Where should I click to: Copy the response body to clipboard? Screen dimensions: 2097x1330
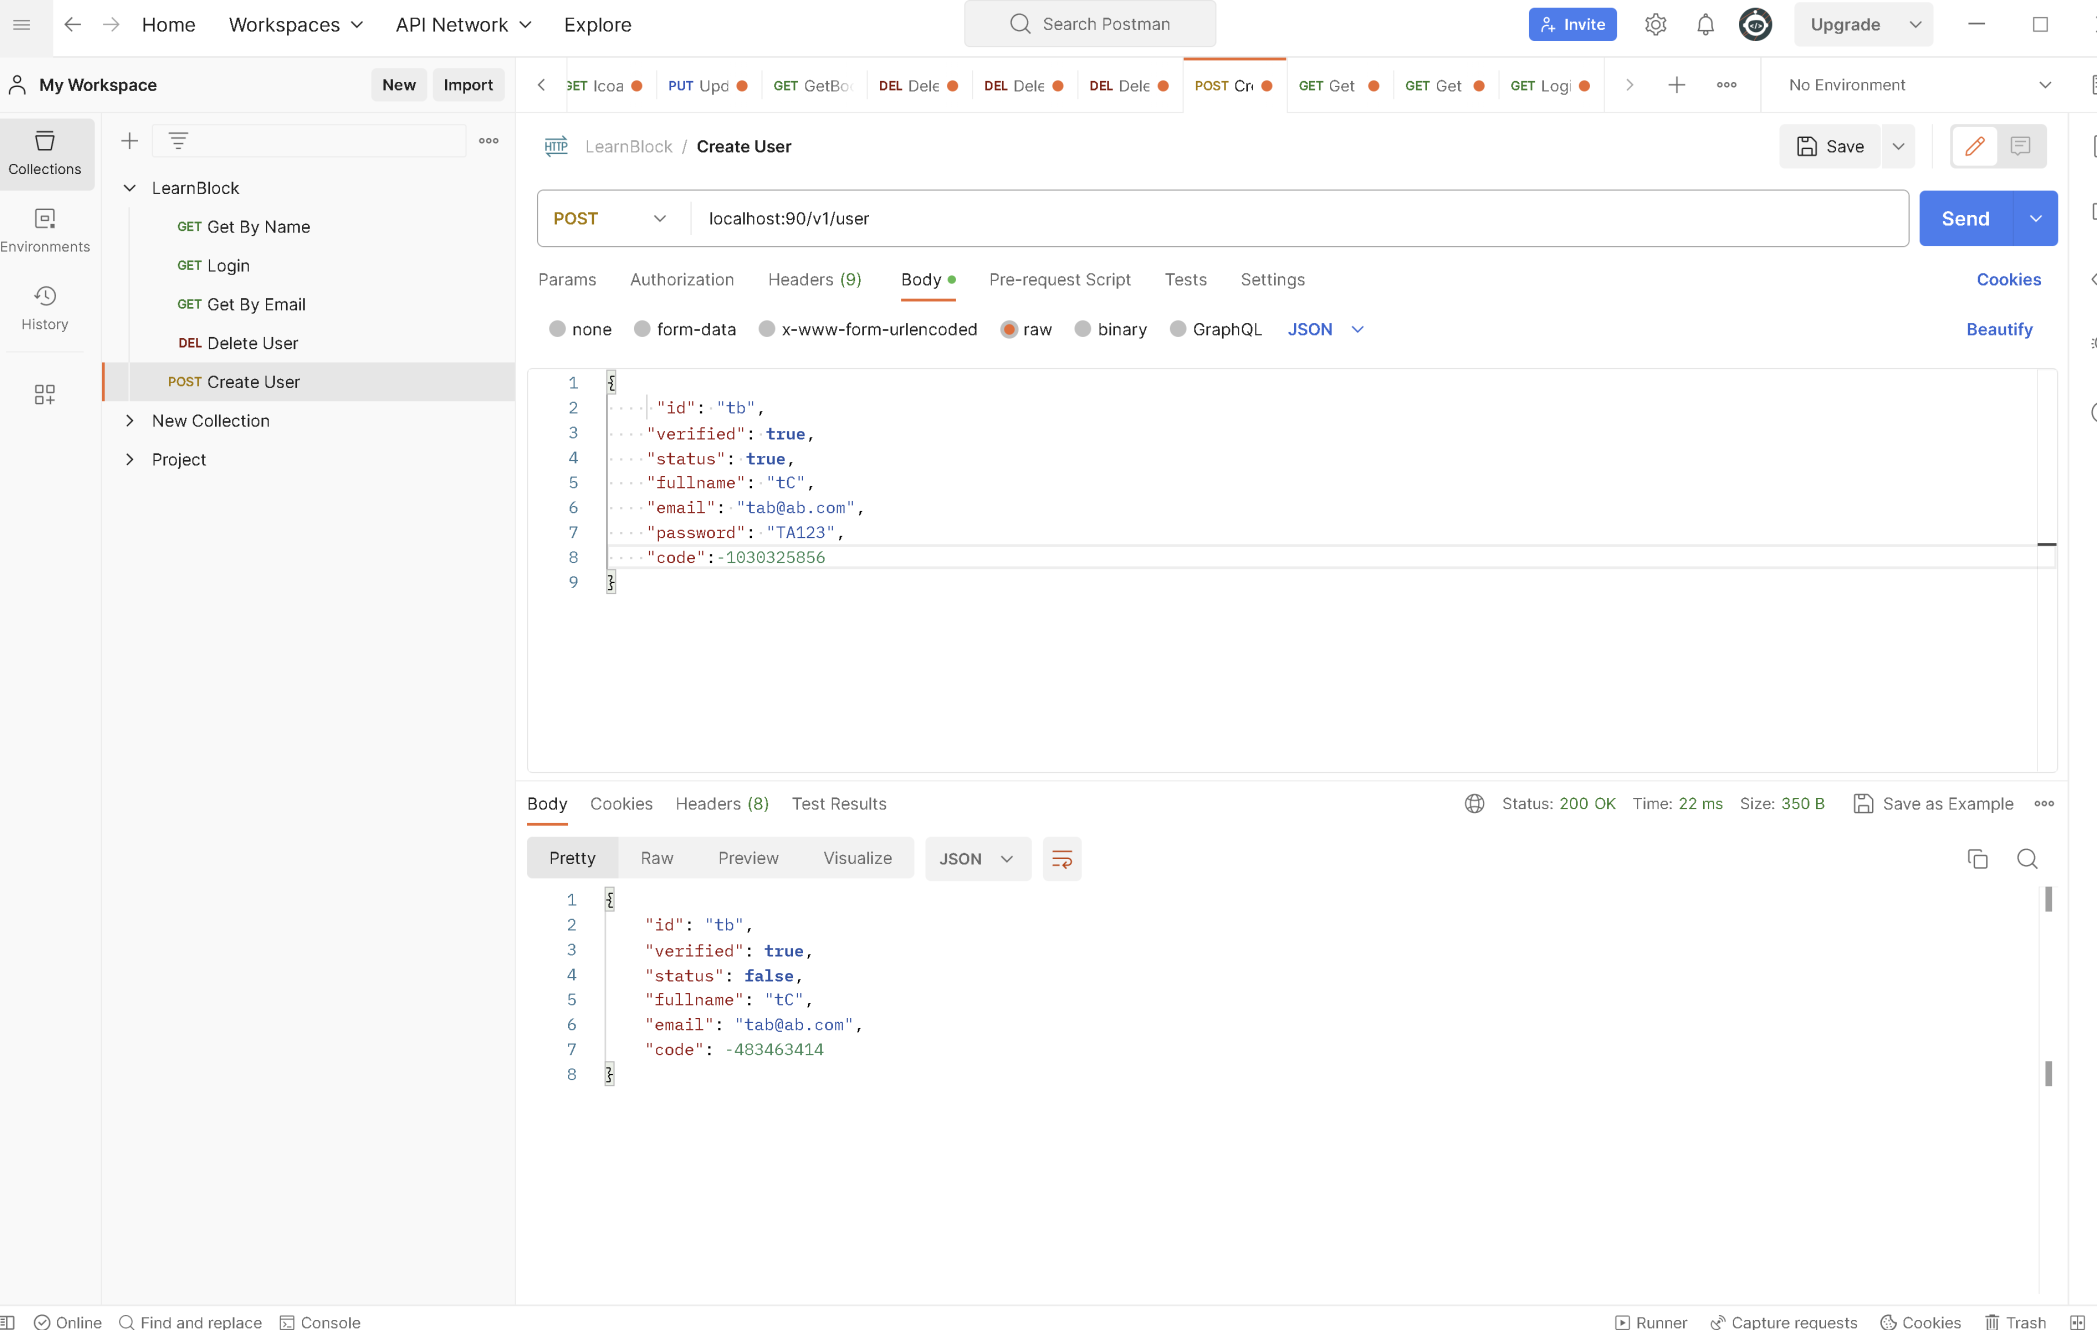pyautogui.click(x=1977, y=859)
